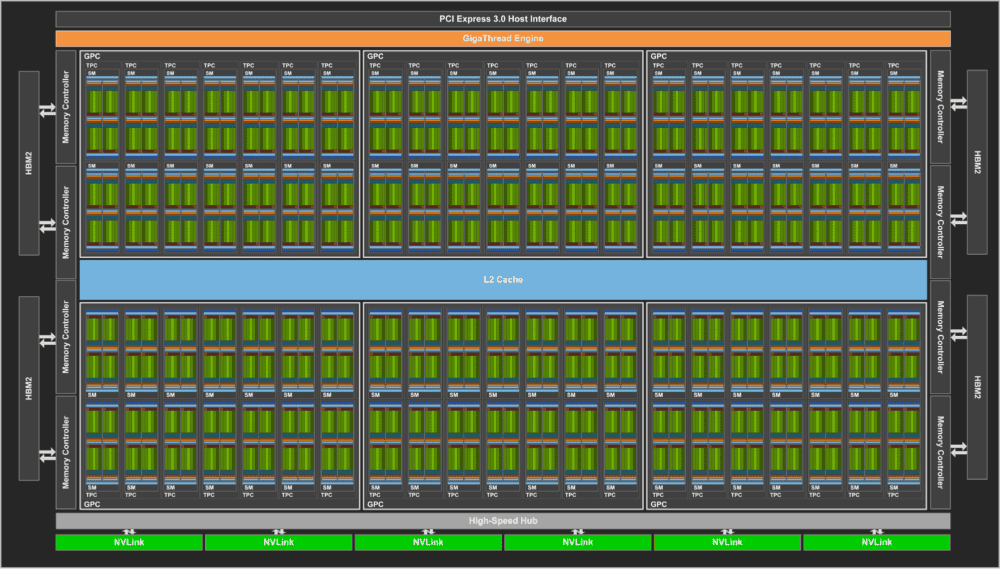Image resolution: width=1000 pixels, height=569 pixels.
Task: Click the third left-side Memory Controller from top
Action: click(66, 337)
